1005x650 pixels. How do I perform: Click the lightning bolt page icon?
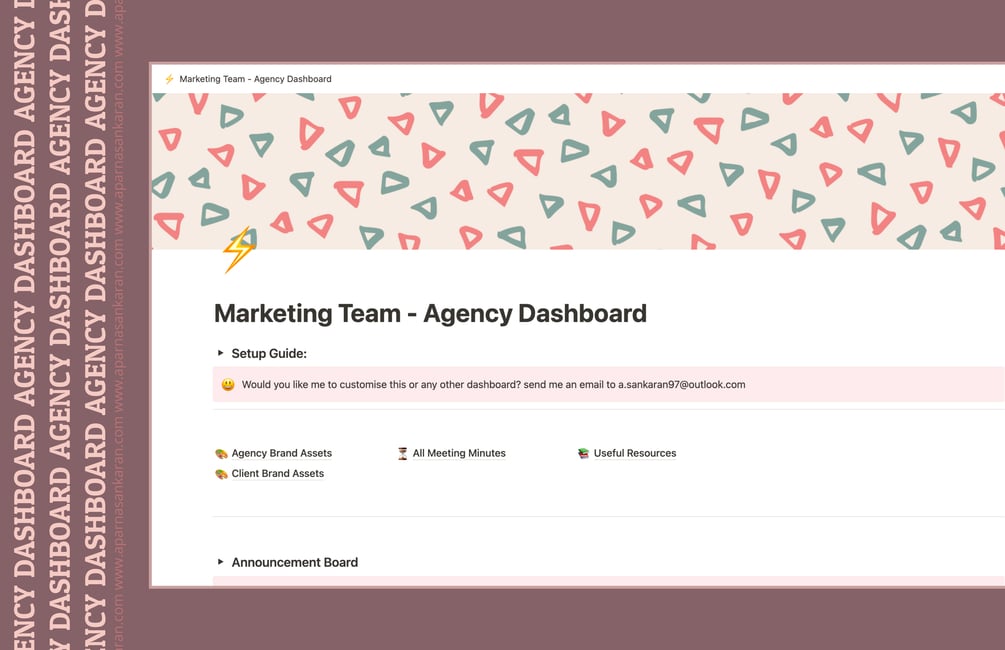click(x=238, y=250)
